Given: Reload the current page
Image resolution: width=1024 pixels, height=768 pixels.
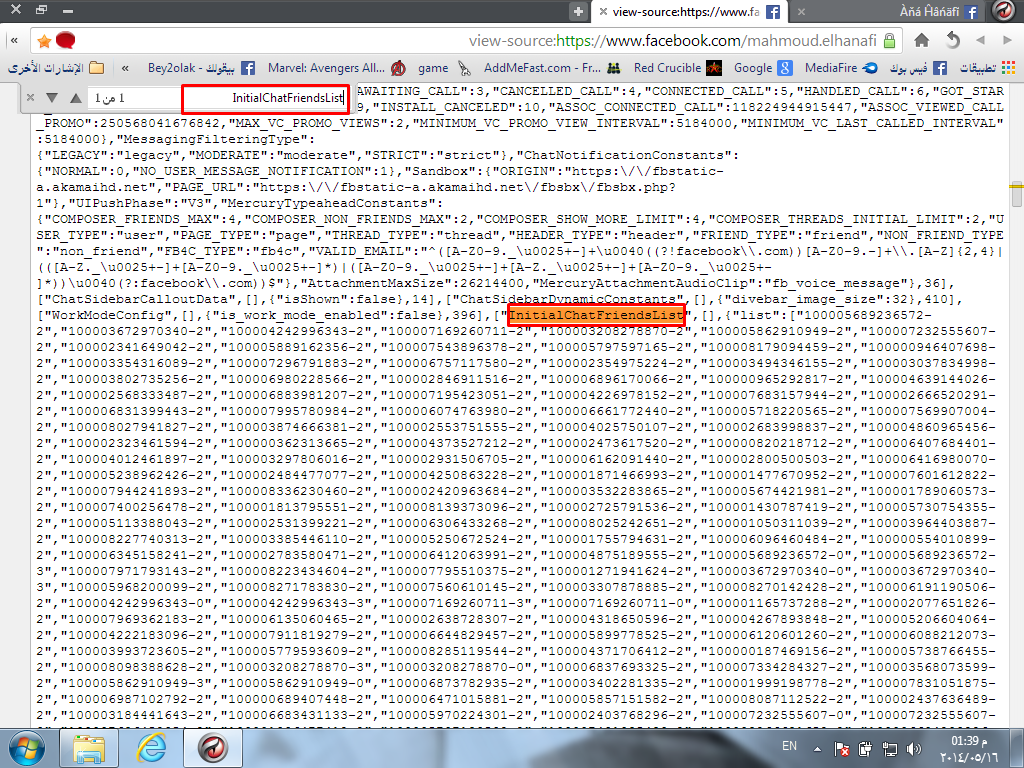Looking at the screenshot, I should (x=953, y=40).
